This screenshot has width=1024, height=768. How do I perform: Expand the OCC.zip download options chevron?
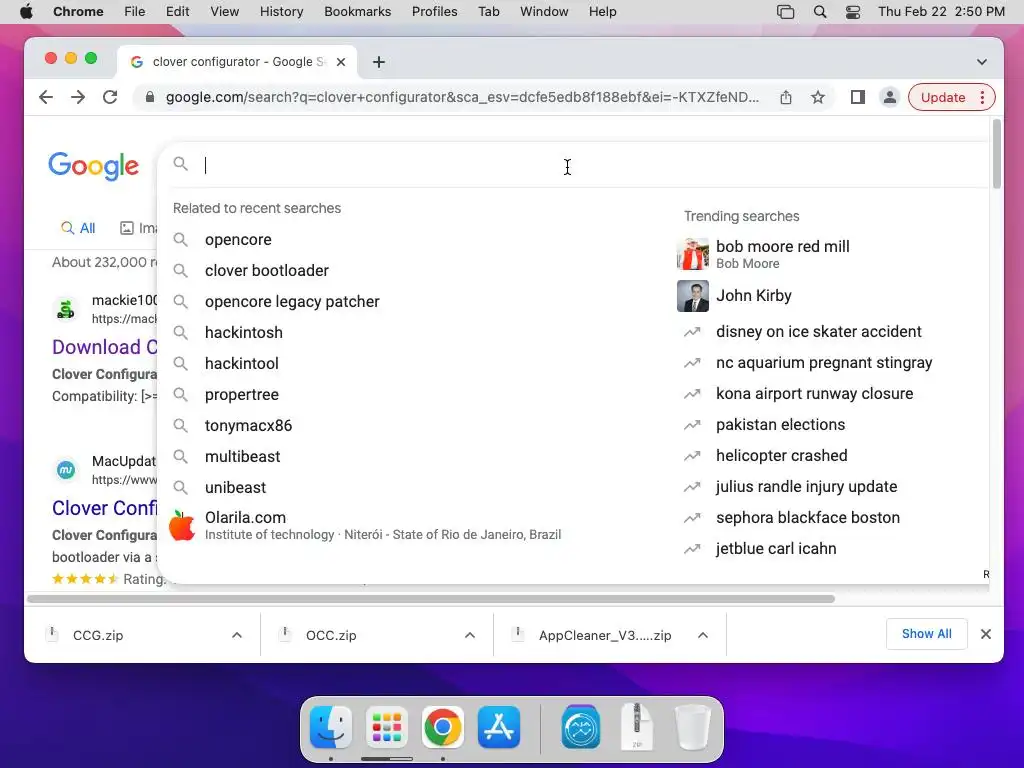point(470,635)
